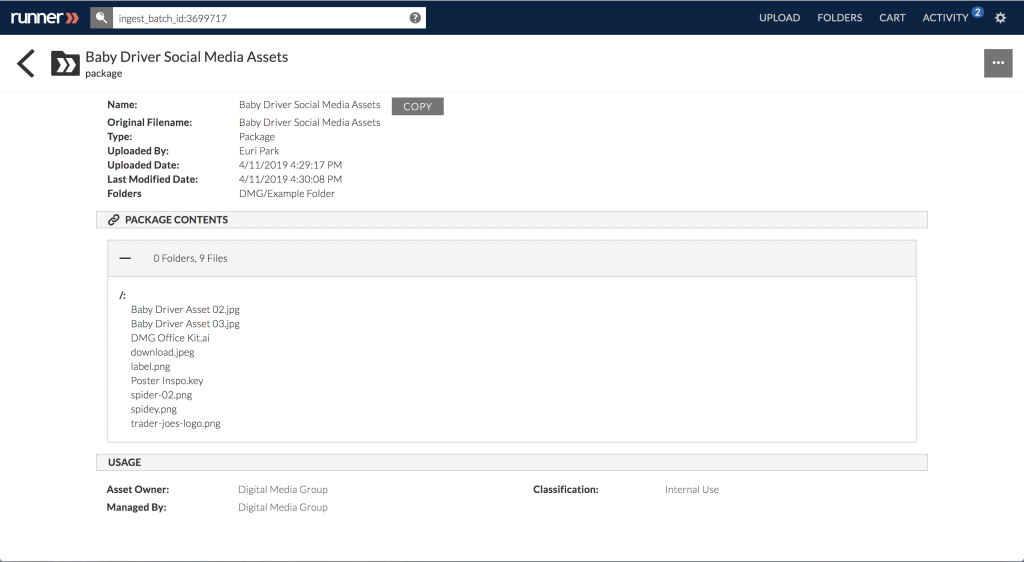
Task: Click the USAGE section header
Action: pyautogui.click(x=511, y=462)
